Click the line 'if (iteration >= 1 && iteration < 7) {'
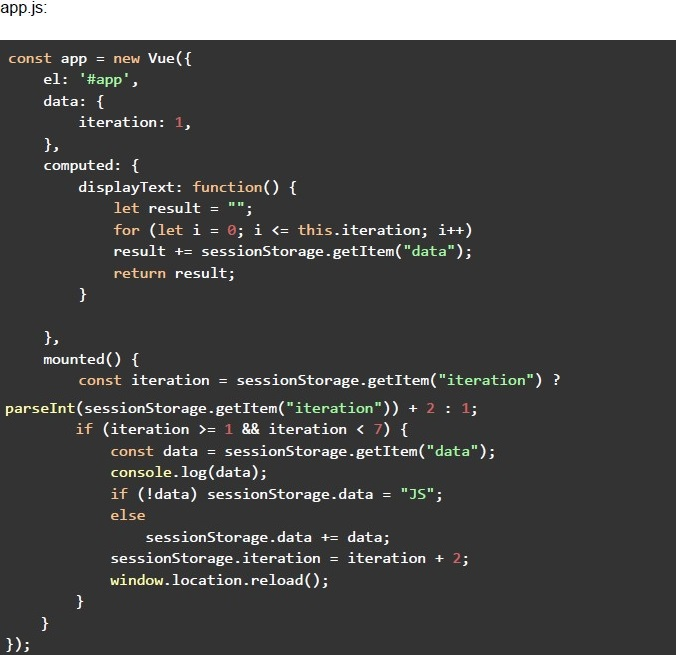 coord(241,429)
